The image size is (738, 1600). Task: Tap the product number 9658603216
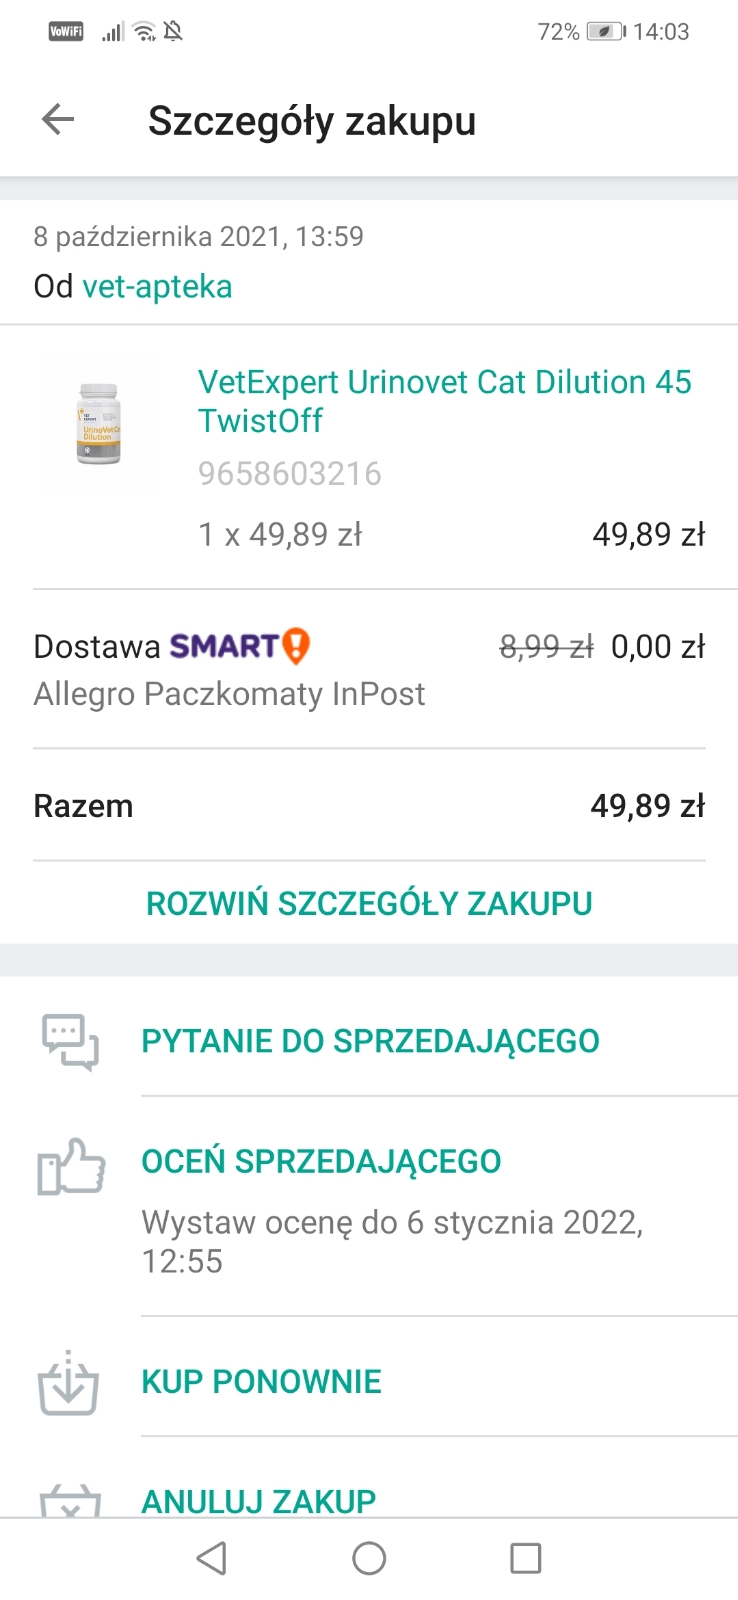pos(290,473)
